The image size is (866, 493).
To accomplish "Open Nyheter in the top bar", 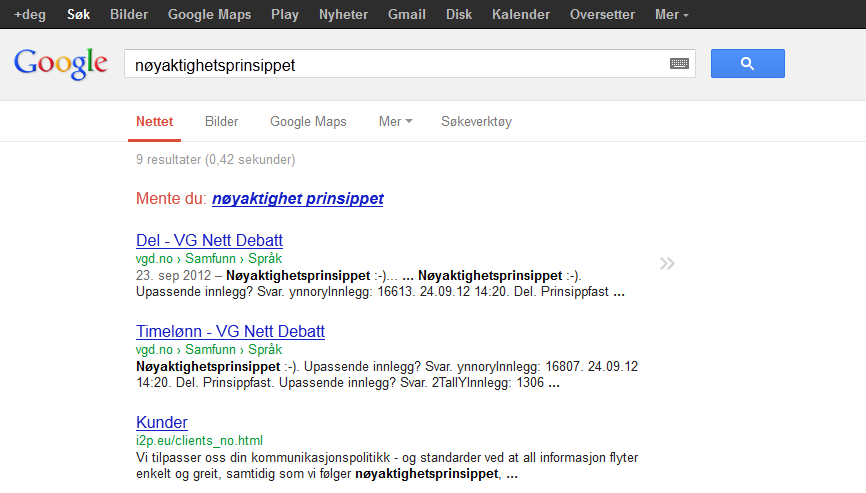I will click(343, 14).
